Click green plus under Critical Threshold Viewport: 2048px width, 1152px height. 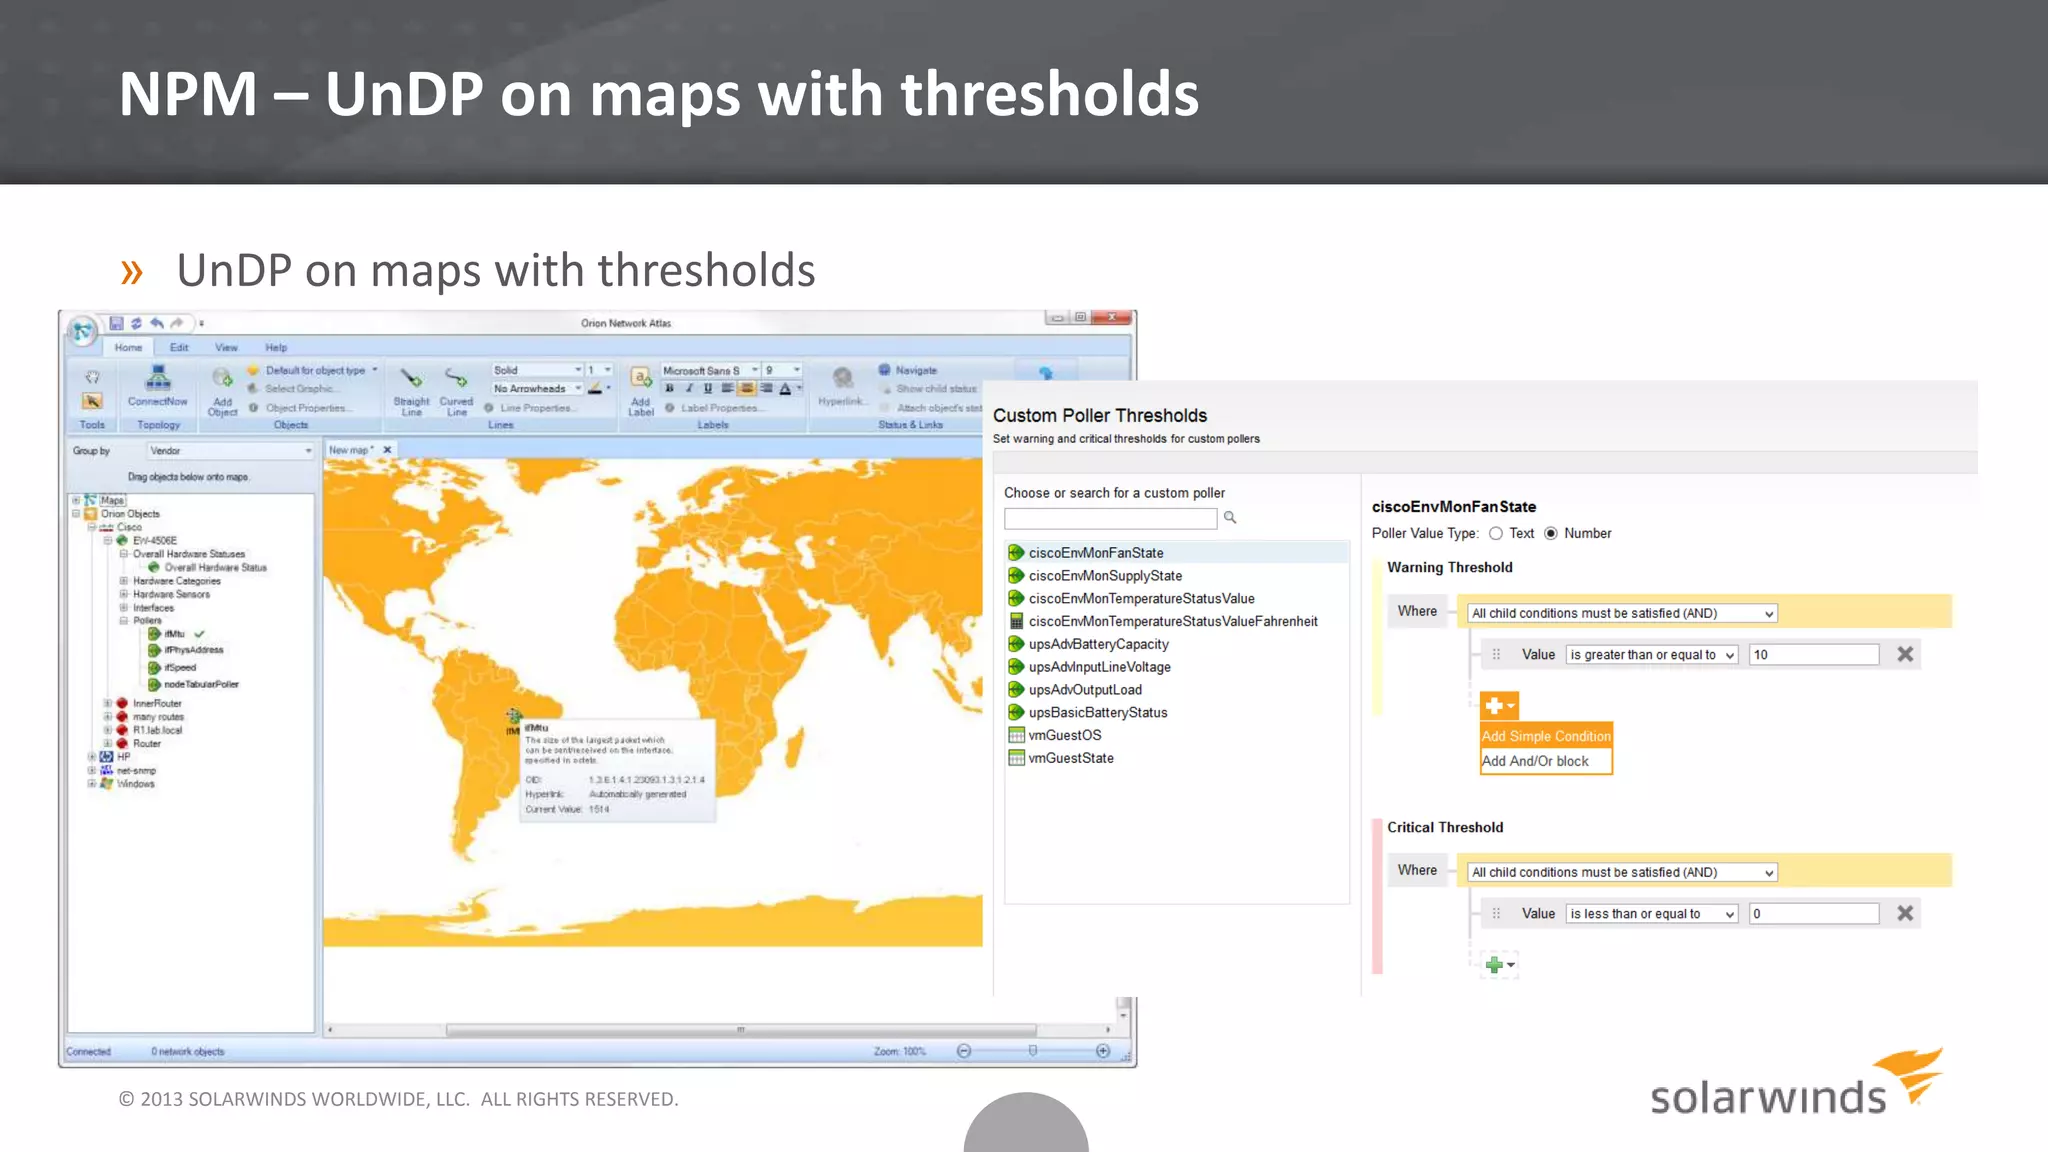[x=1499, y=964]
